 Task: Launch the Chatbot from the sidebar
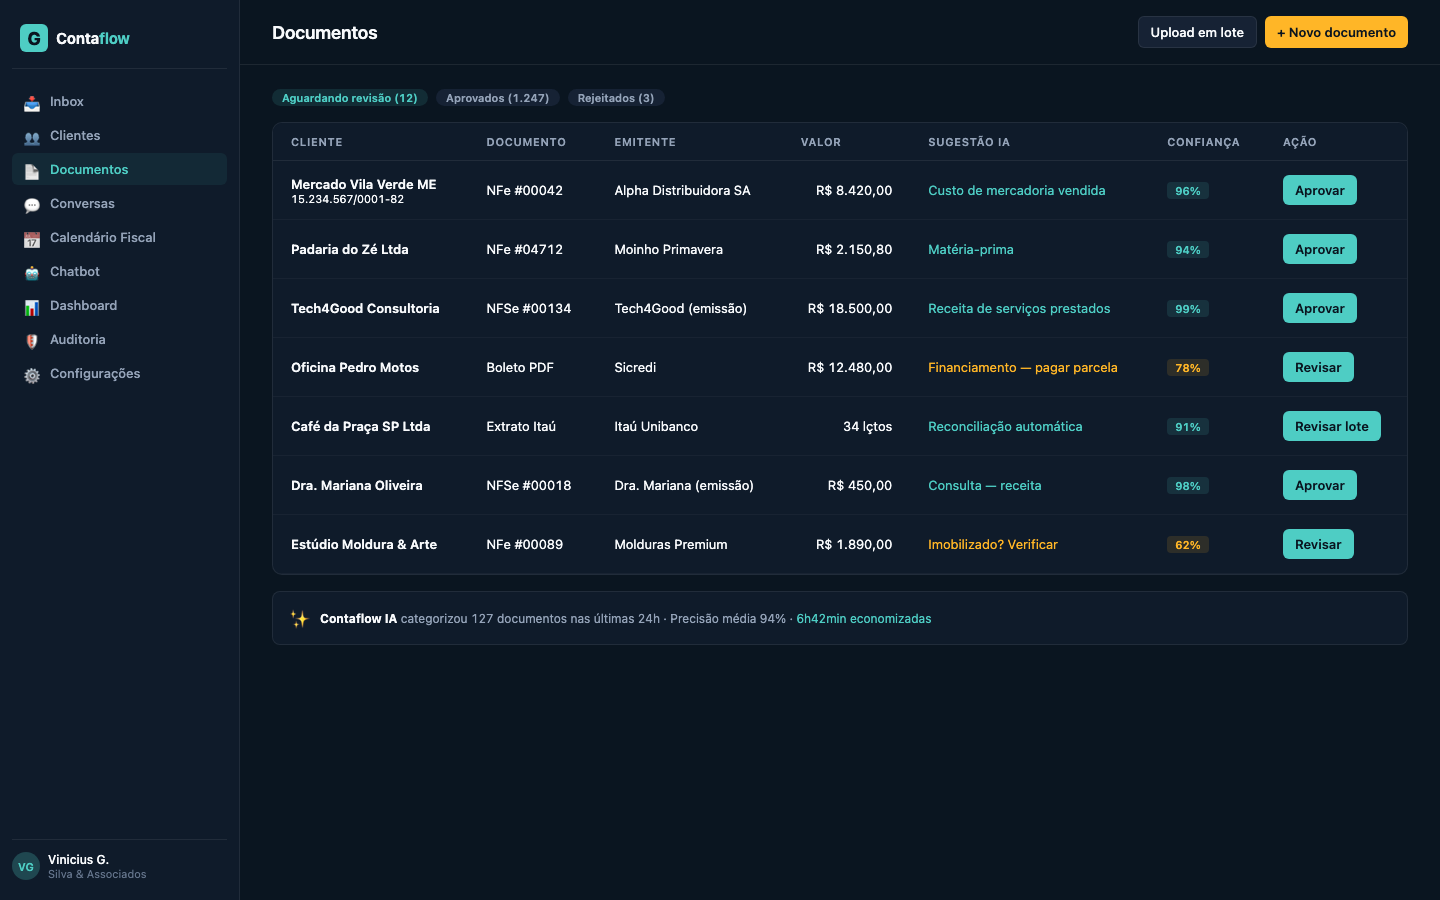30,271
